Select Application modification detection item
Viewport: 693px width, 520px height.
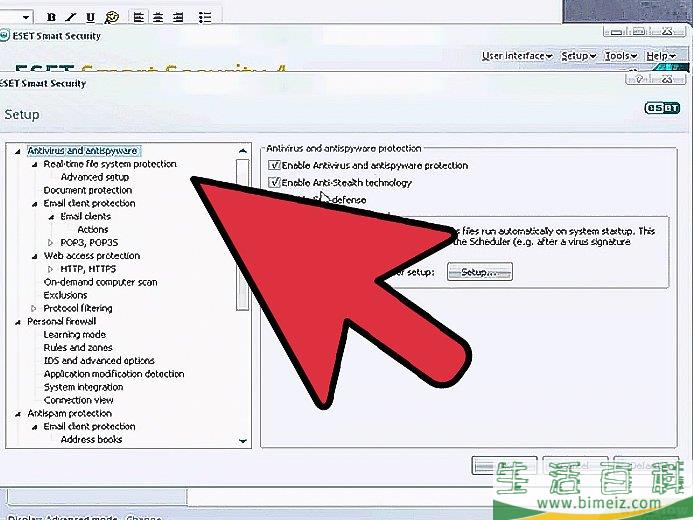114,374
